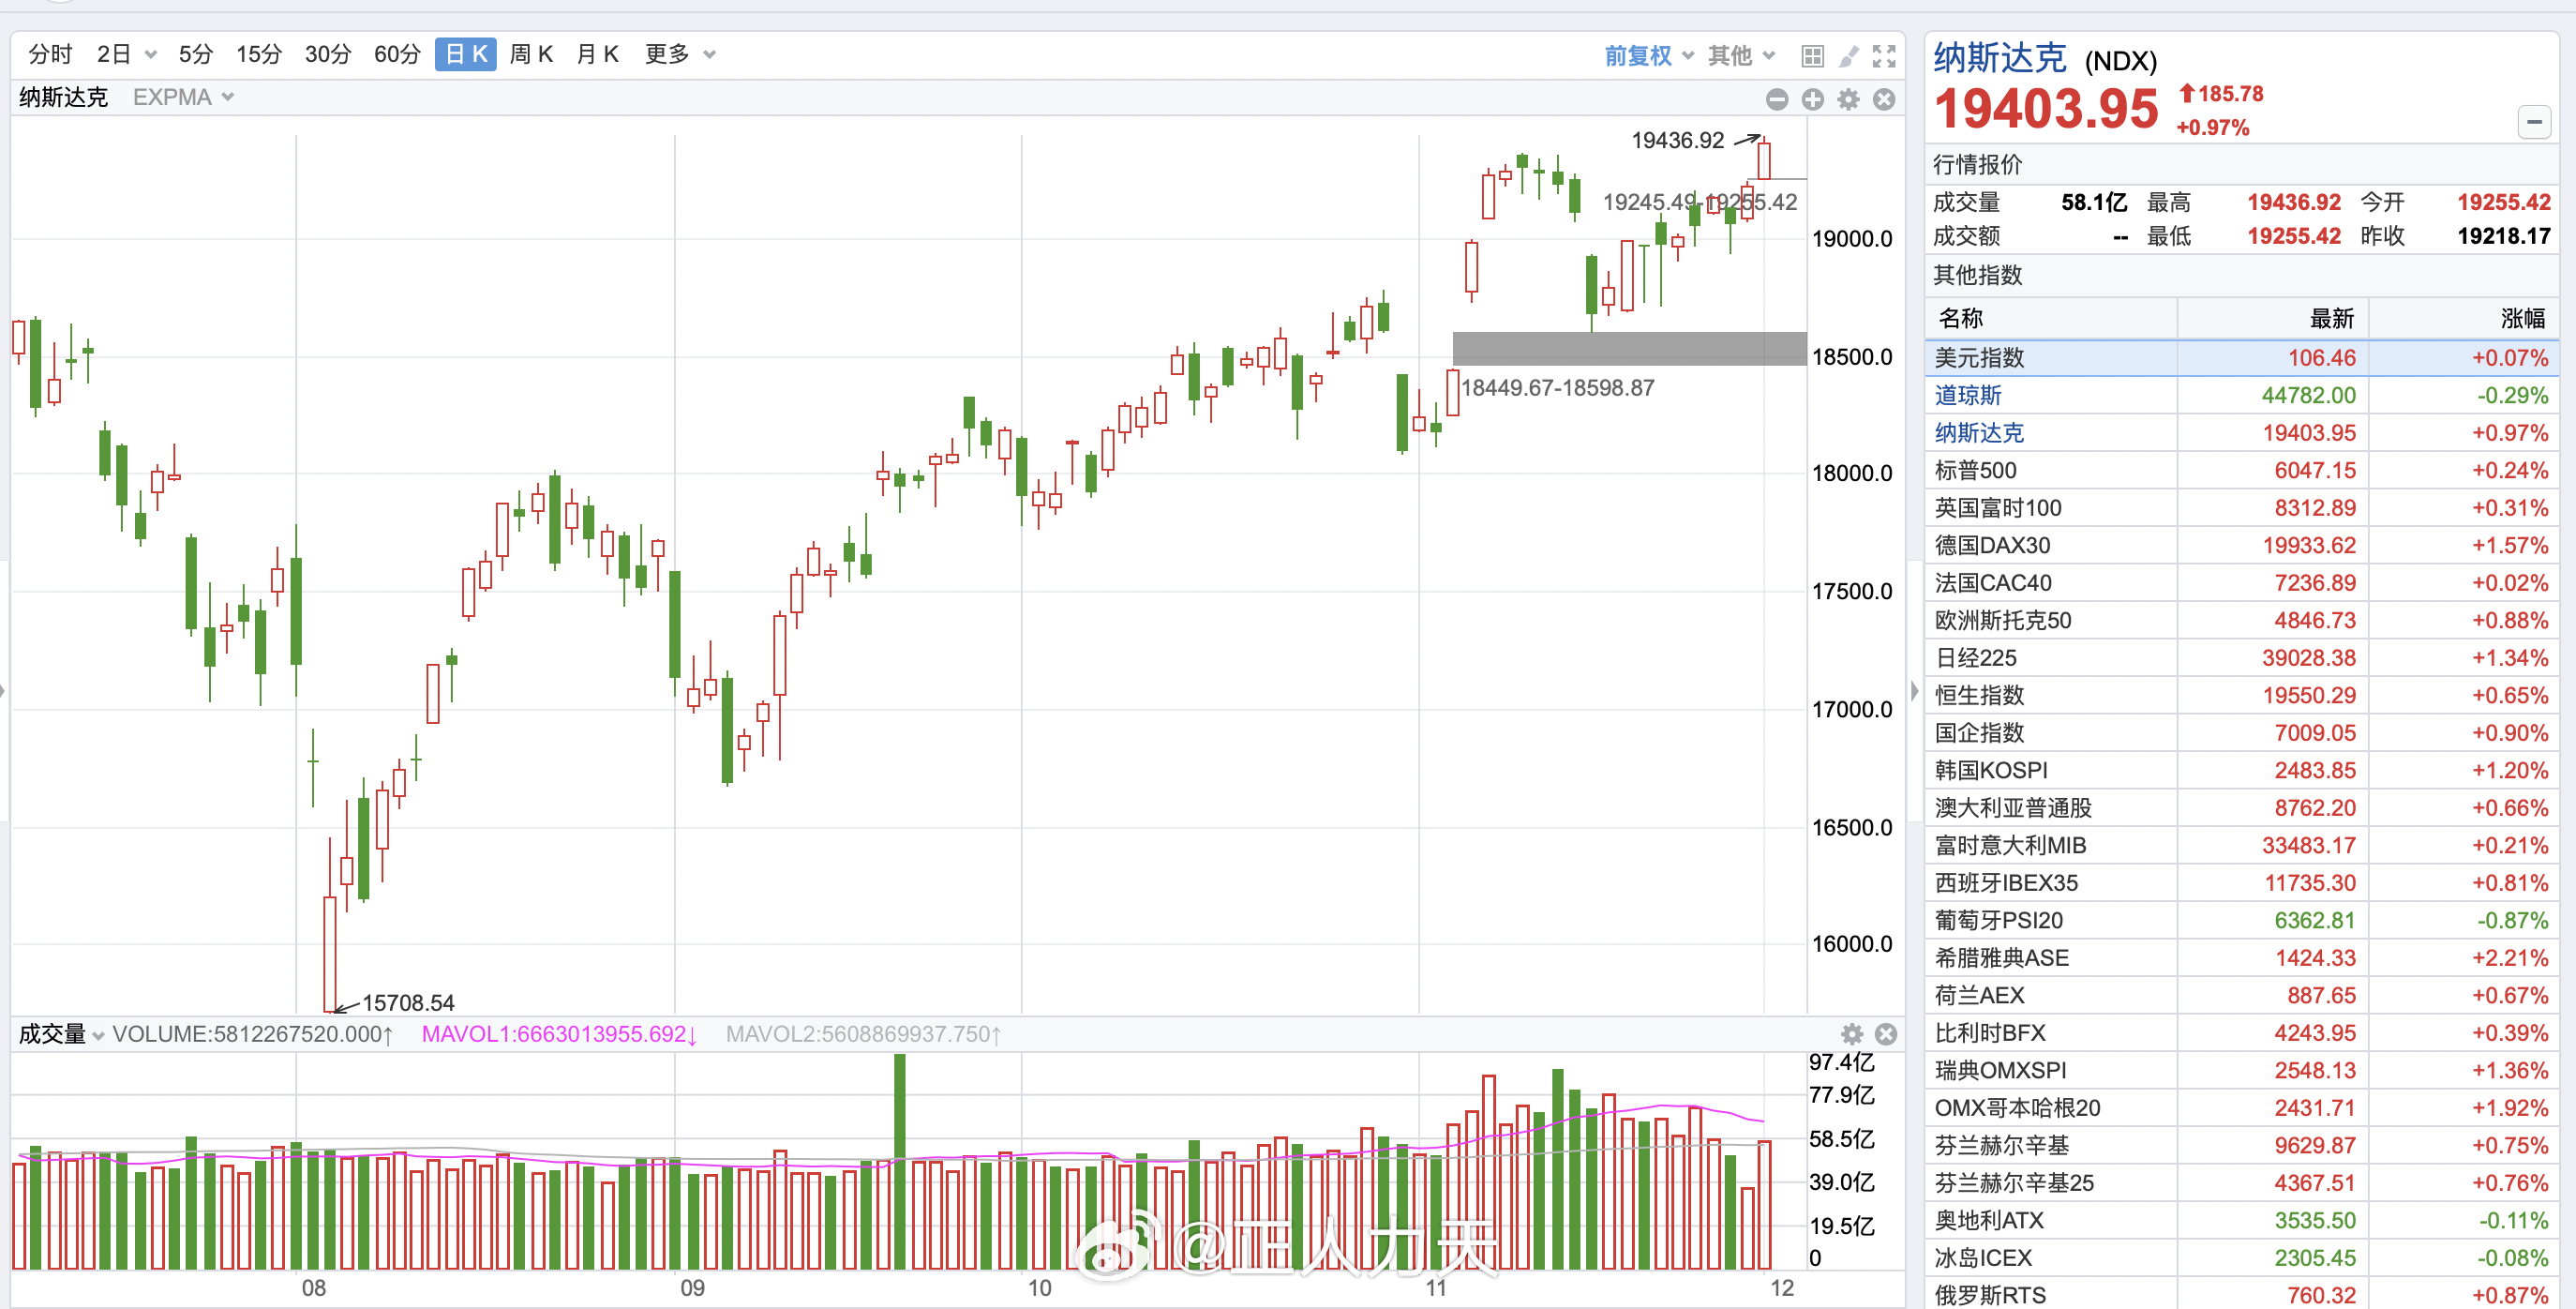
Task: Select the 欧洲斯托克50 row
Action: [x=2241, y=620]
